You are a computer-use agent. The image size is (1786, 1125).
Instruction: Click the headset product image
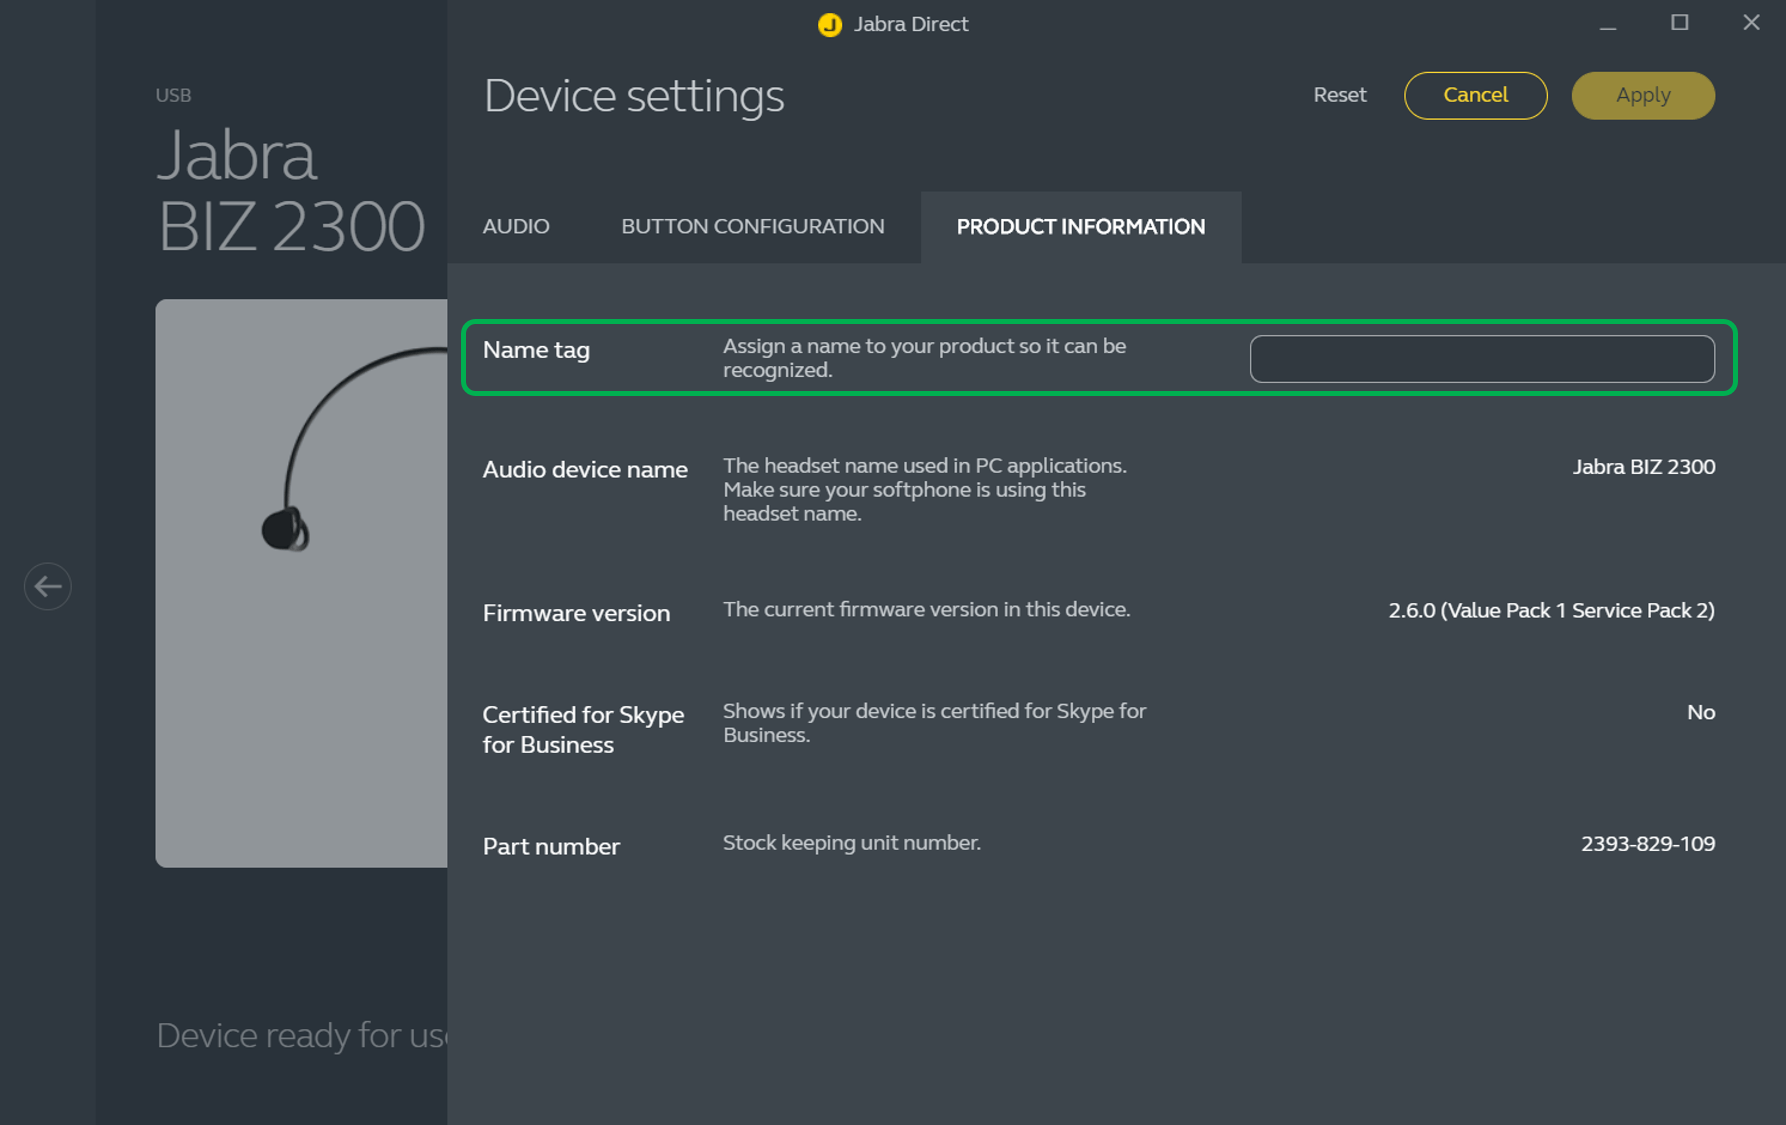[301, 582]
